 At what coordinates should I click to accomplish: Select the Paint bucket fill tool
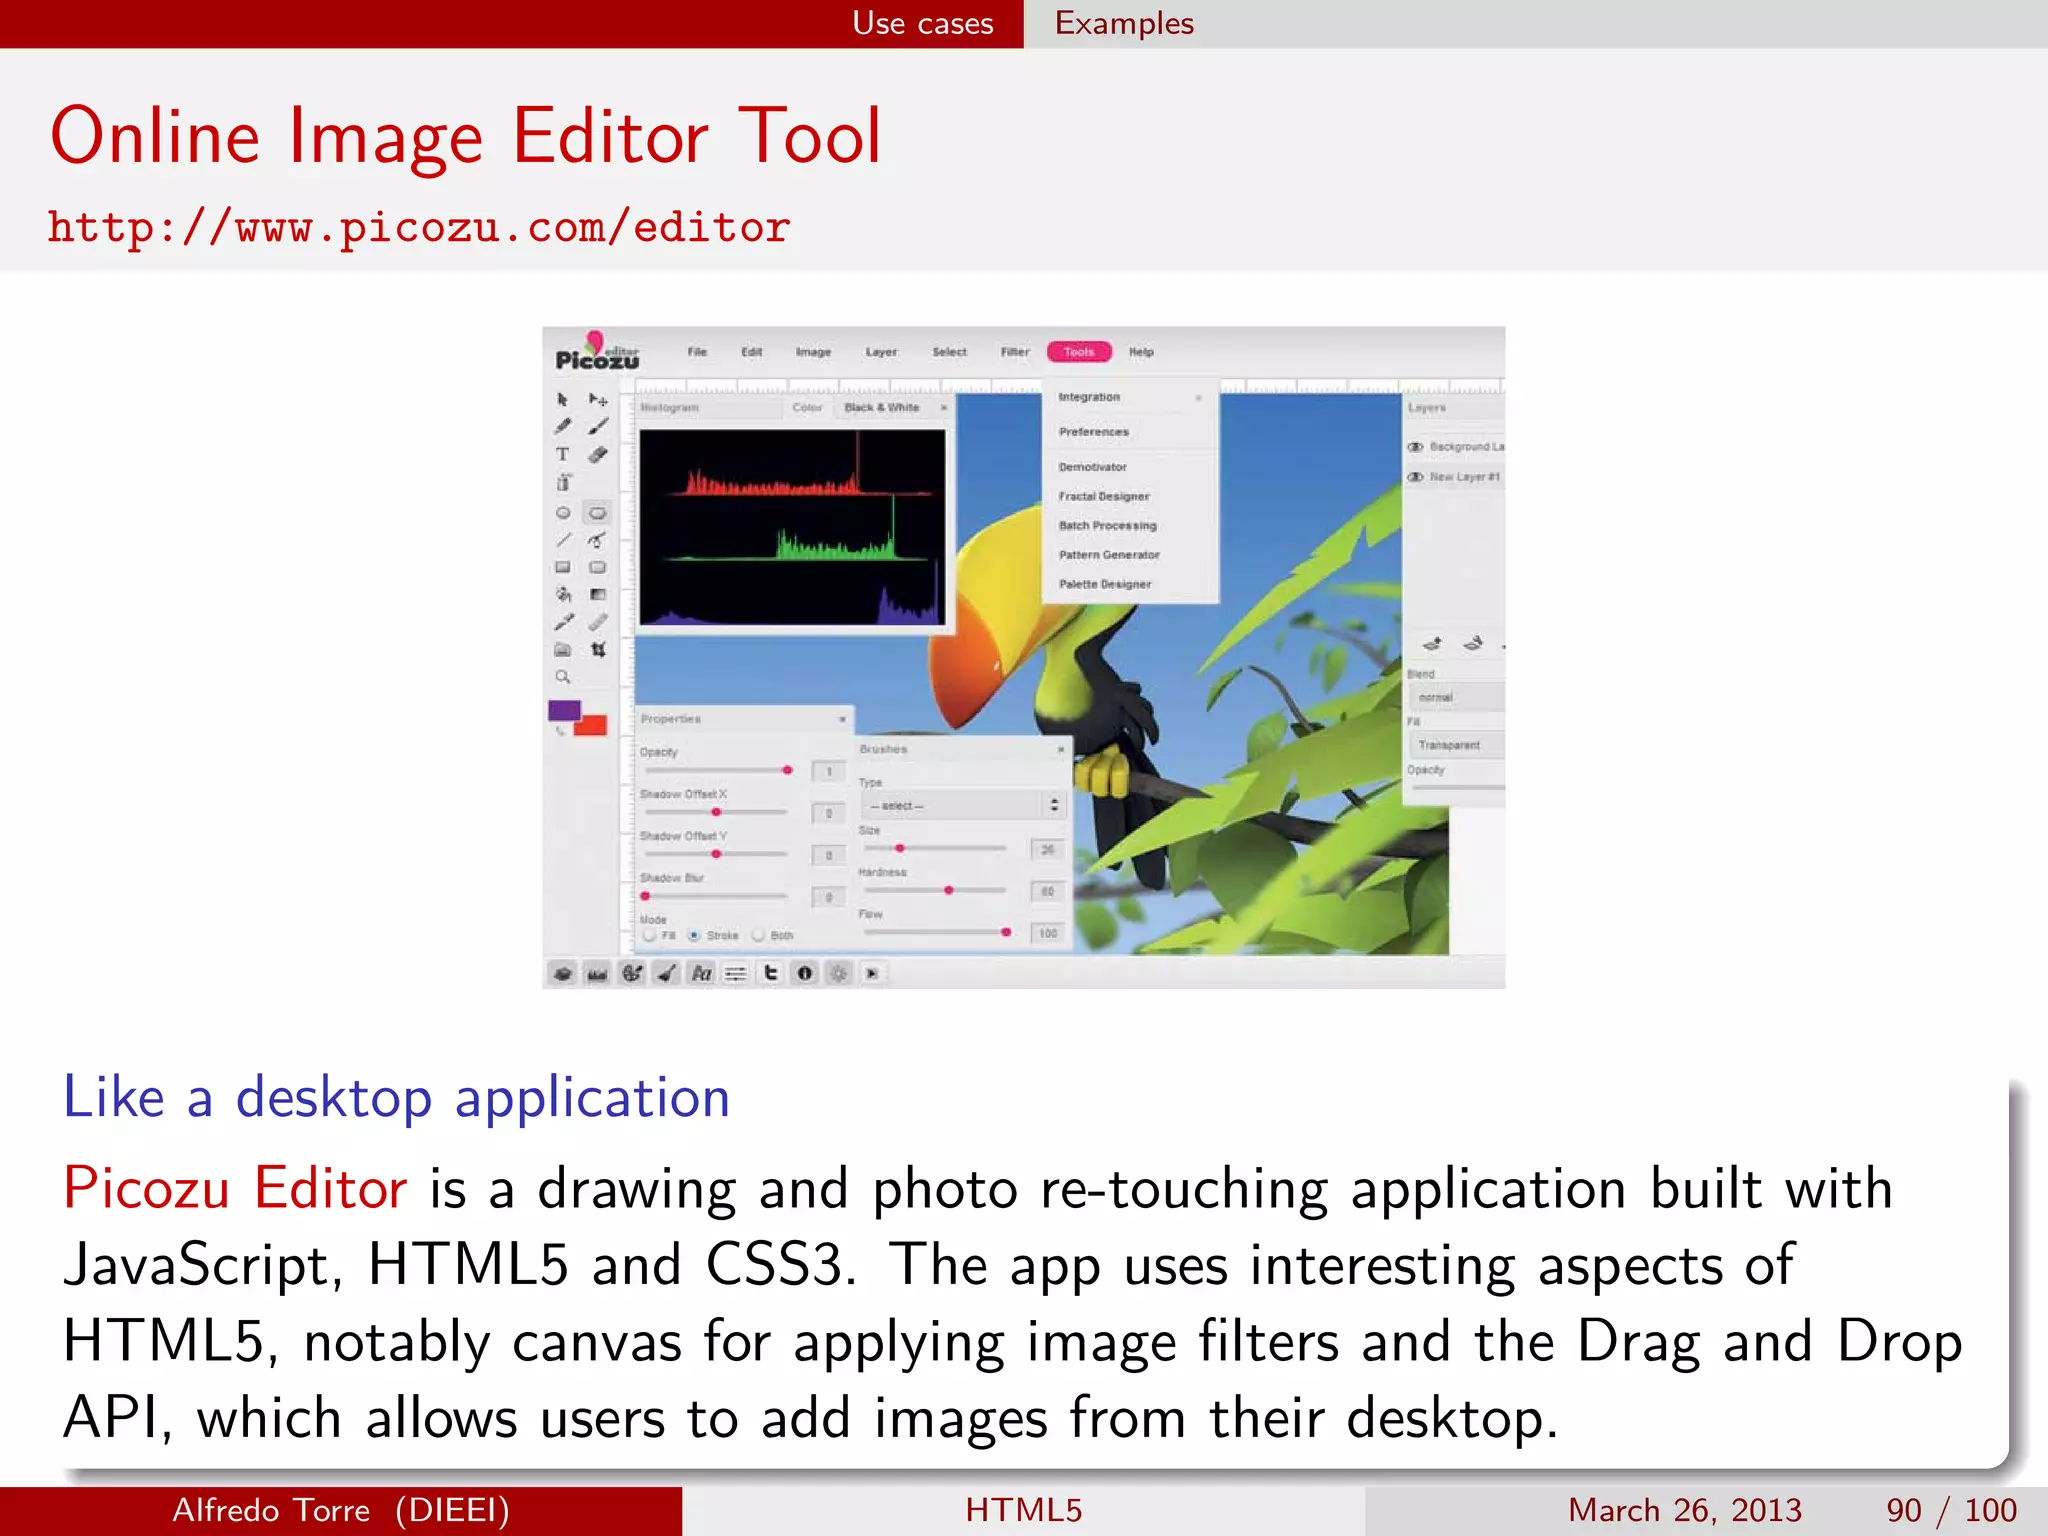(x=563, y=594)
